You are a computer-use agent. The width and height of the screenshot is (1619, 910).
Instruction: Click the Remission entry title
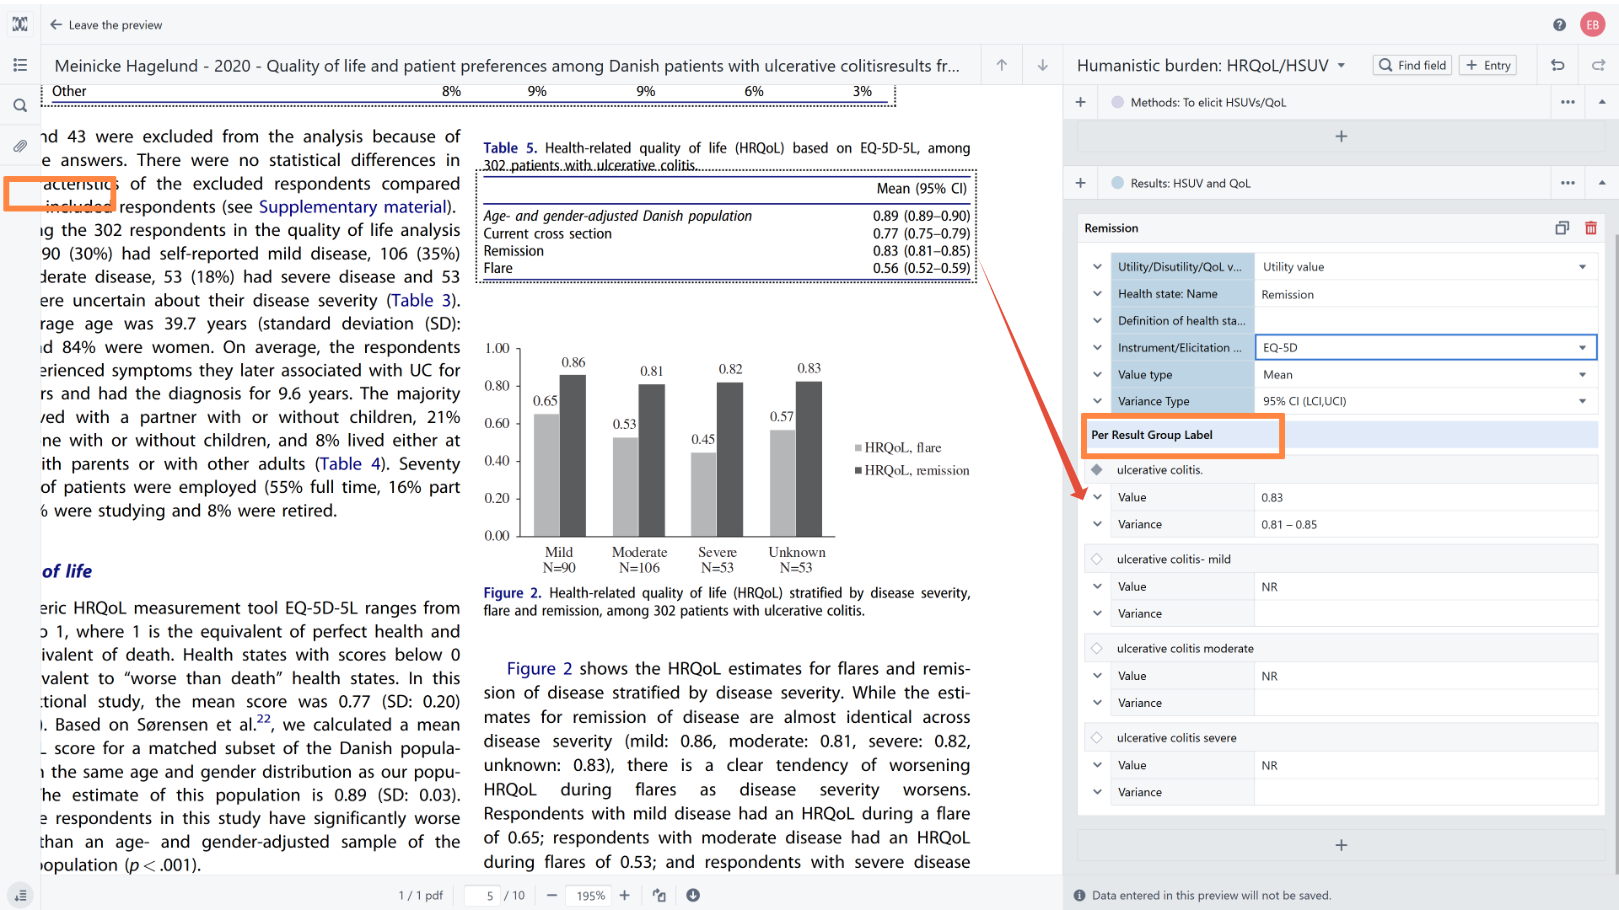pos(1111,228)
